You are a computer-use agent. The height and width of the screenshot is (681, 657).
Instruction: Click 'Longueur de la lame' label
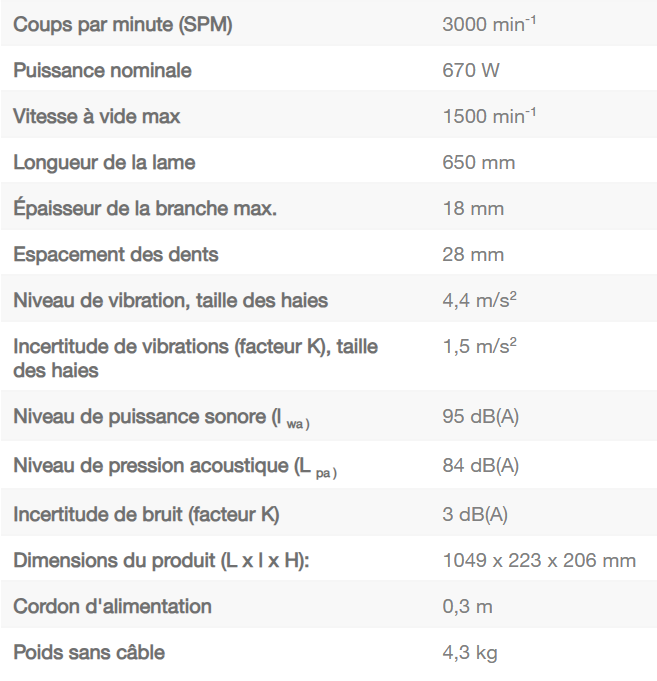coord(104,163)
